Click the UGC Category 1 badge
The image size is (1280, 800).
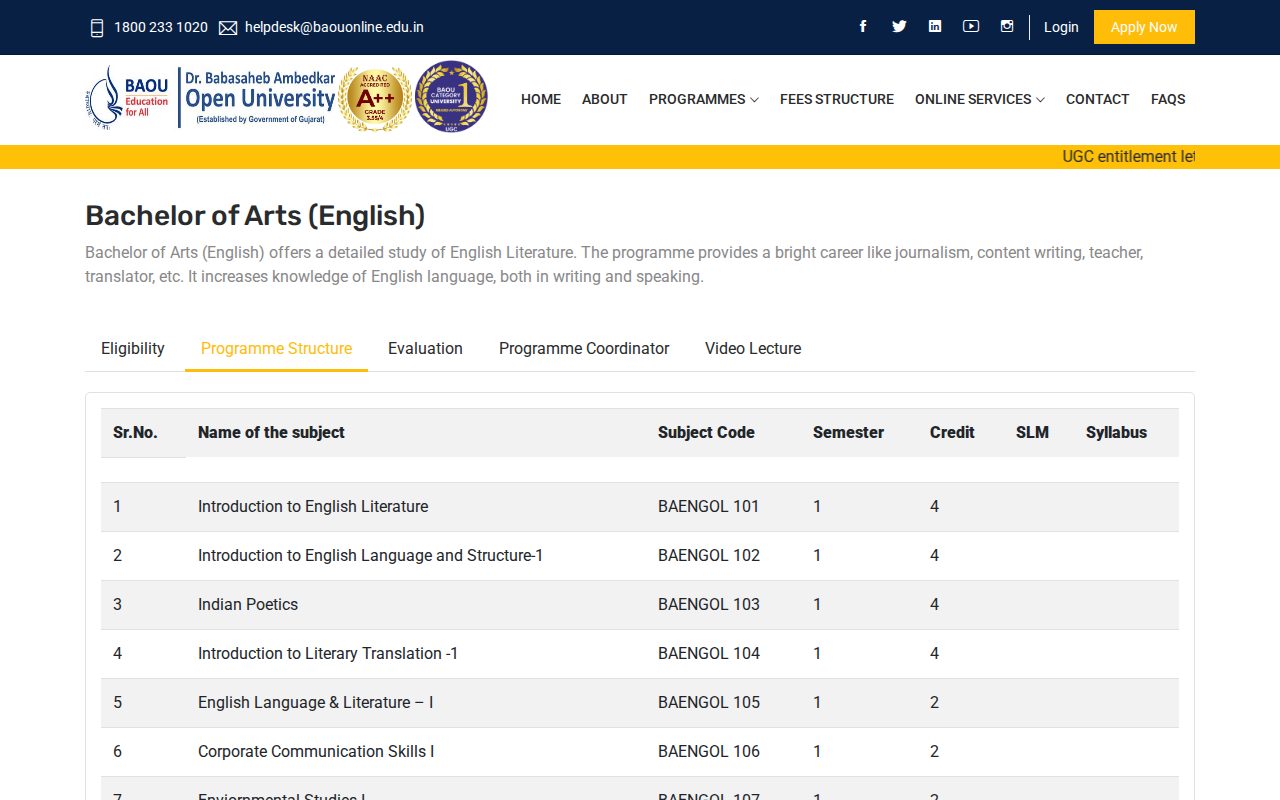tap(451, 97)
